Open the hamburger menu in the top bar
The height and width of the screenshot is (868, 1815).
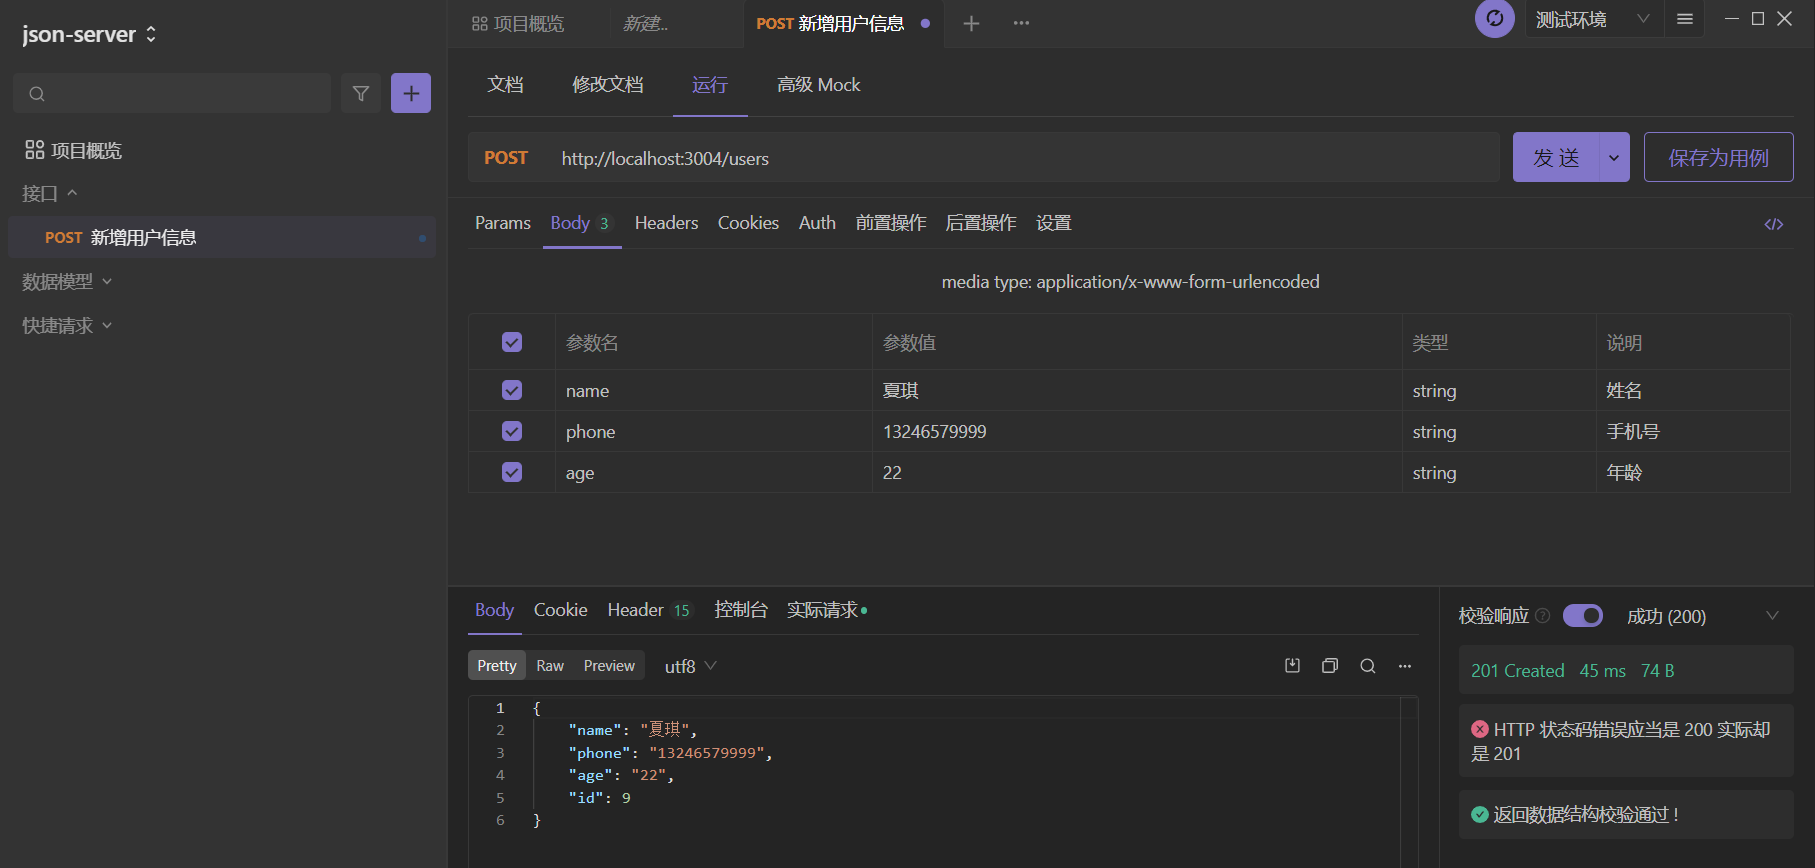pyautogui.click(x=1685, y=19)
